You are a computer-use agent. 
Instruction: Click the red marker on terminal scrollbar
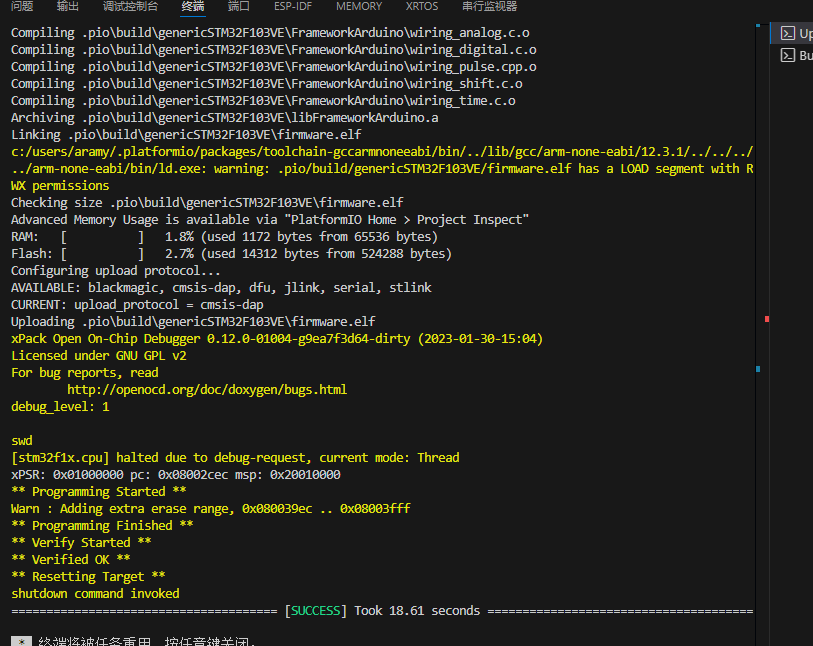(766, 319)
